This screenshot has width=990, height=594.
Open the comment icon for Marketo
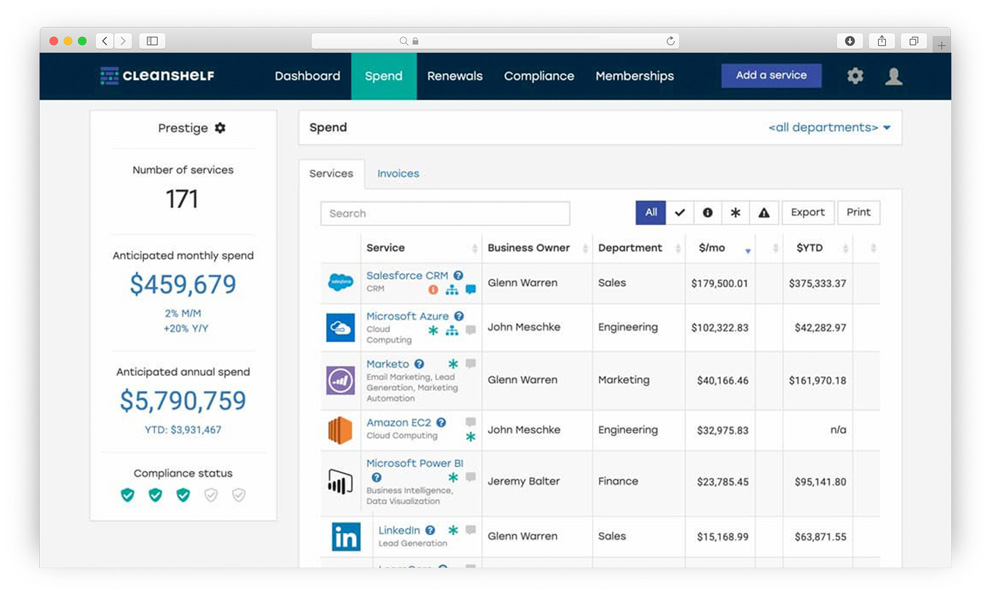point(471,364)
